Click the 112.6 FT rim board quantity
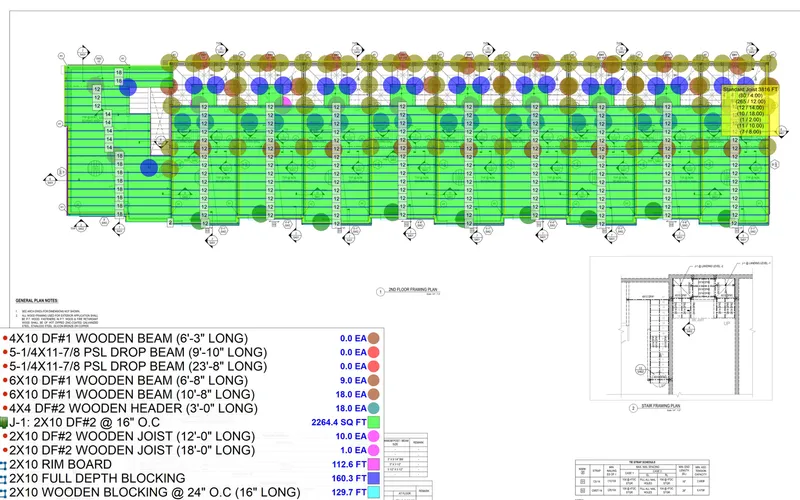This screenshot has height=500, width=800. [349, 464]
